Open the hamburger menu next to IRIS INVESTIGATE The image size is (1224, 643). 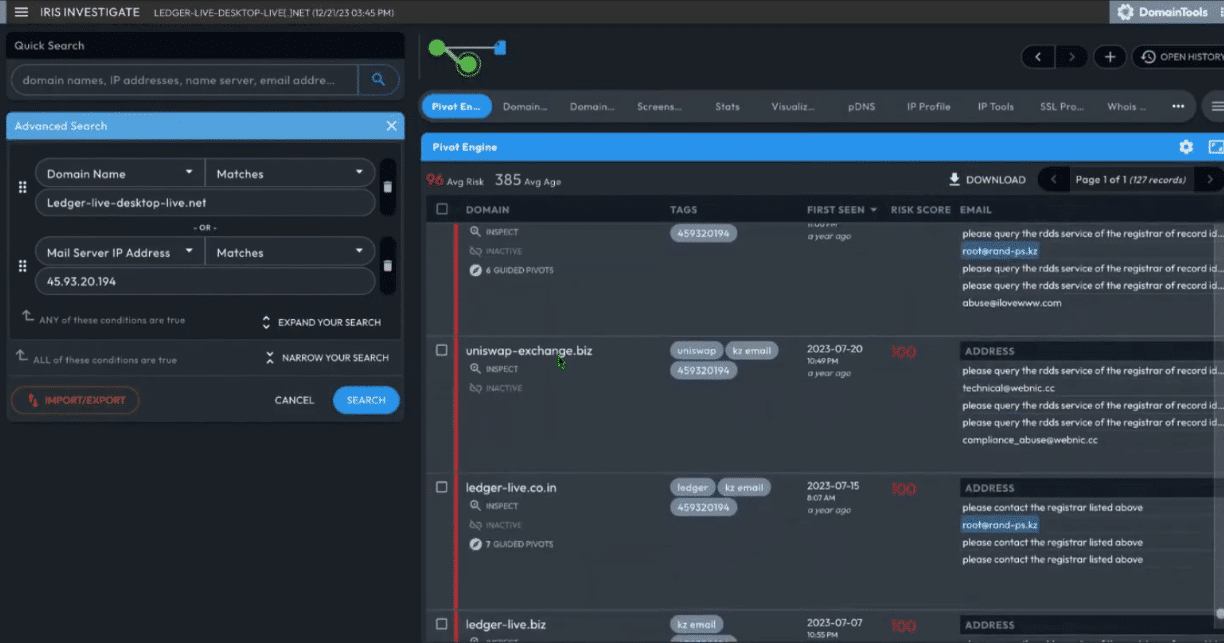pyautogui.click(x=20, y=12)
